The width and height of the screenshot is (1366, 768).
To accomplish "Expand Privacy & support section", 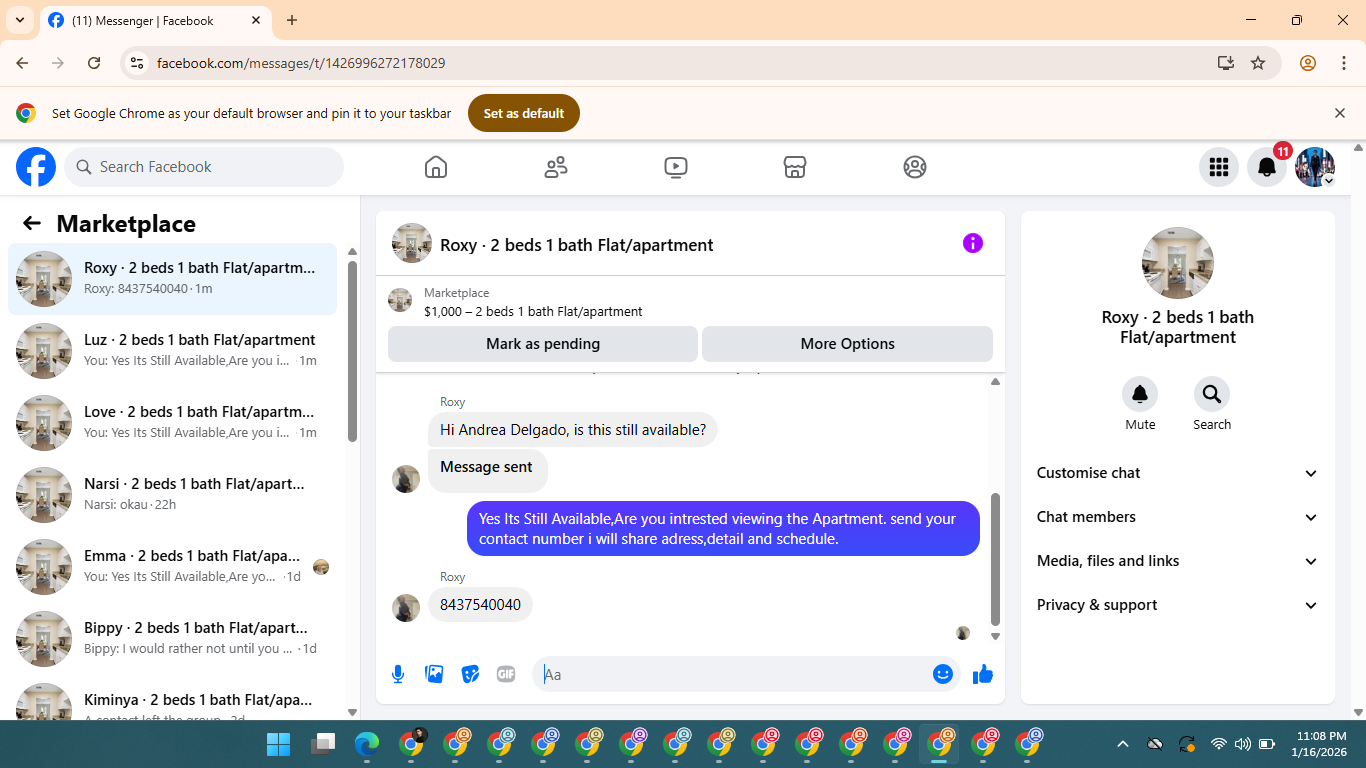I will click(x=1178, y=605).
